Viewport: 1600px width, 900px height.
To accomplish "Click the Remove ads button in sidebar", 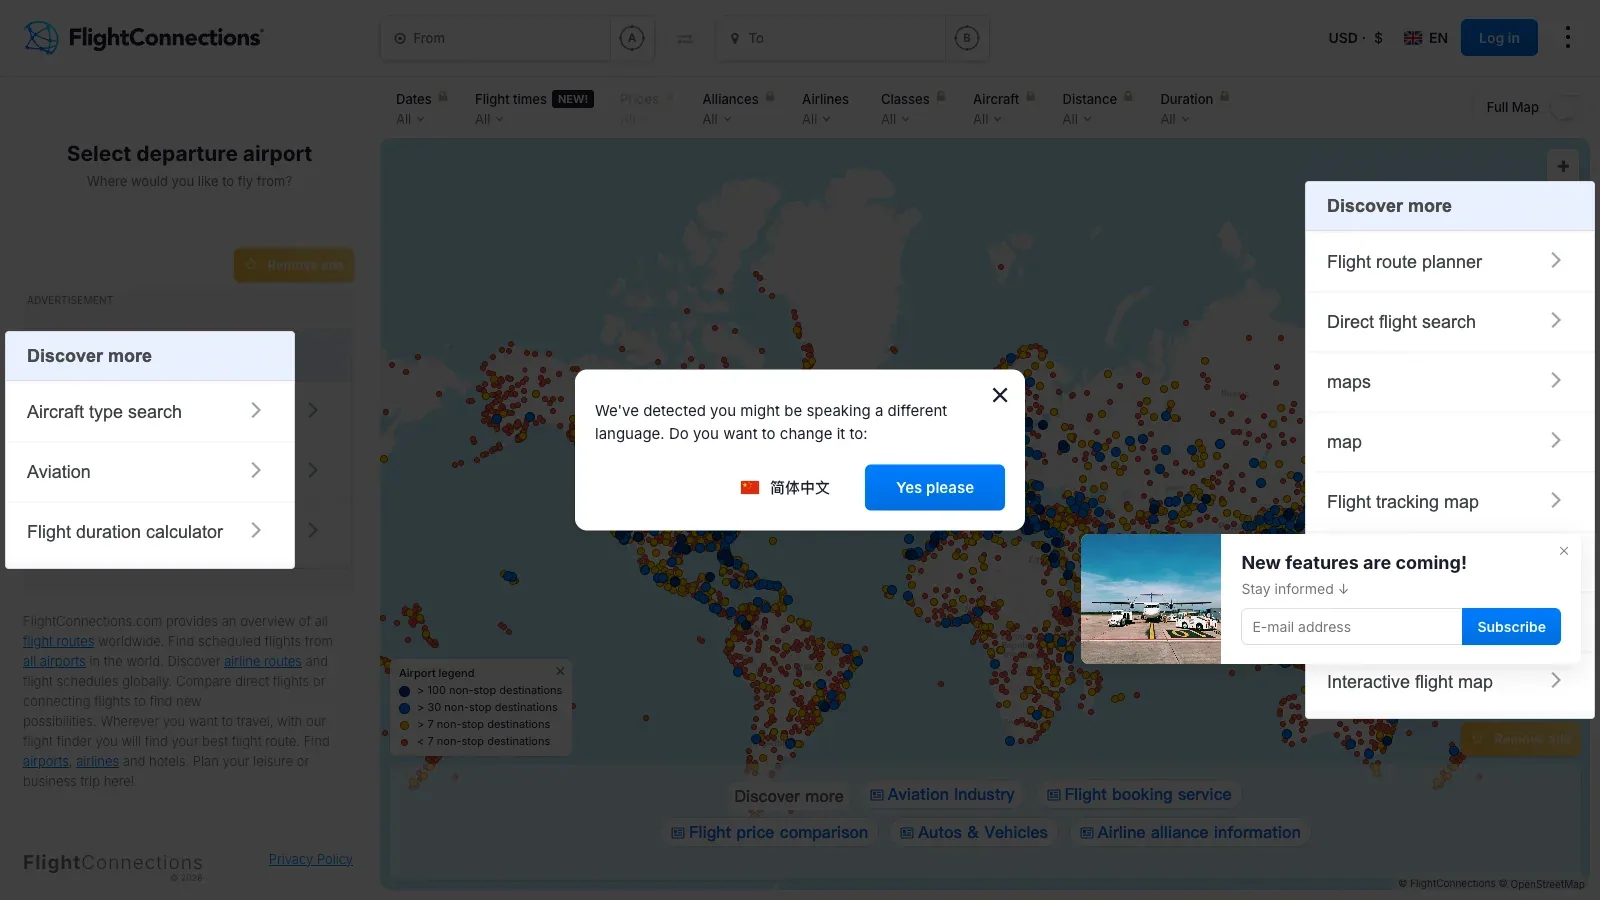I will point(294,265).
